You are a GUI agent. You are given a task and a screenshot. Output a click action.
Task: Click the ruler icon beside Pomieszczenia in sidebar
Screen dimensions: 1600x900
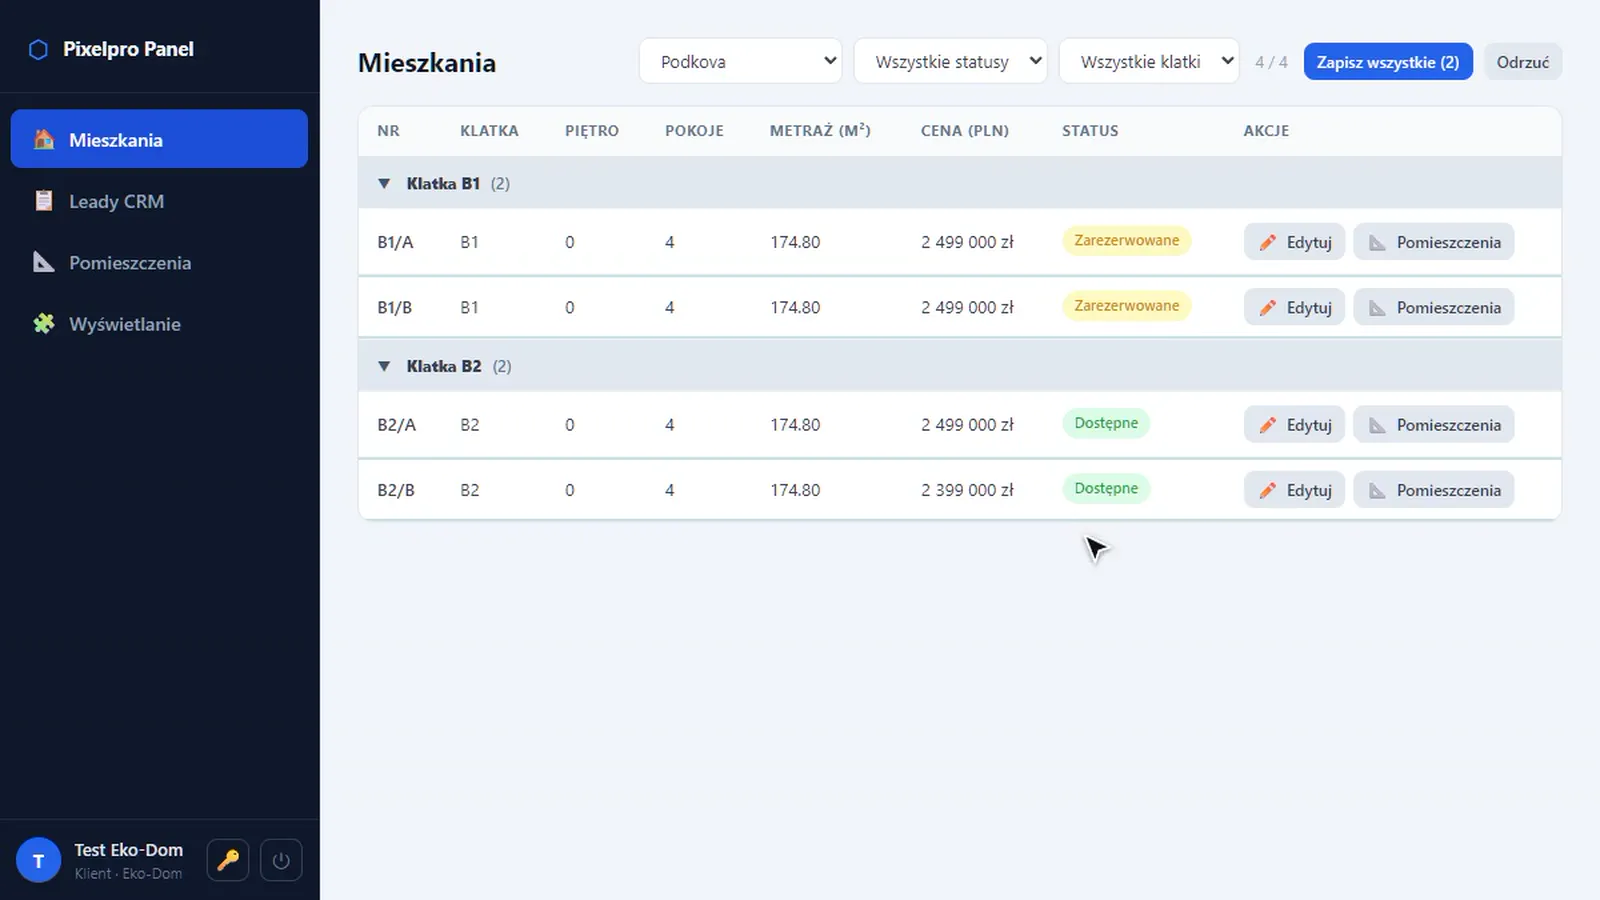point(44,262)
